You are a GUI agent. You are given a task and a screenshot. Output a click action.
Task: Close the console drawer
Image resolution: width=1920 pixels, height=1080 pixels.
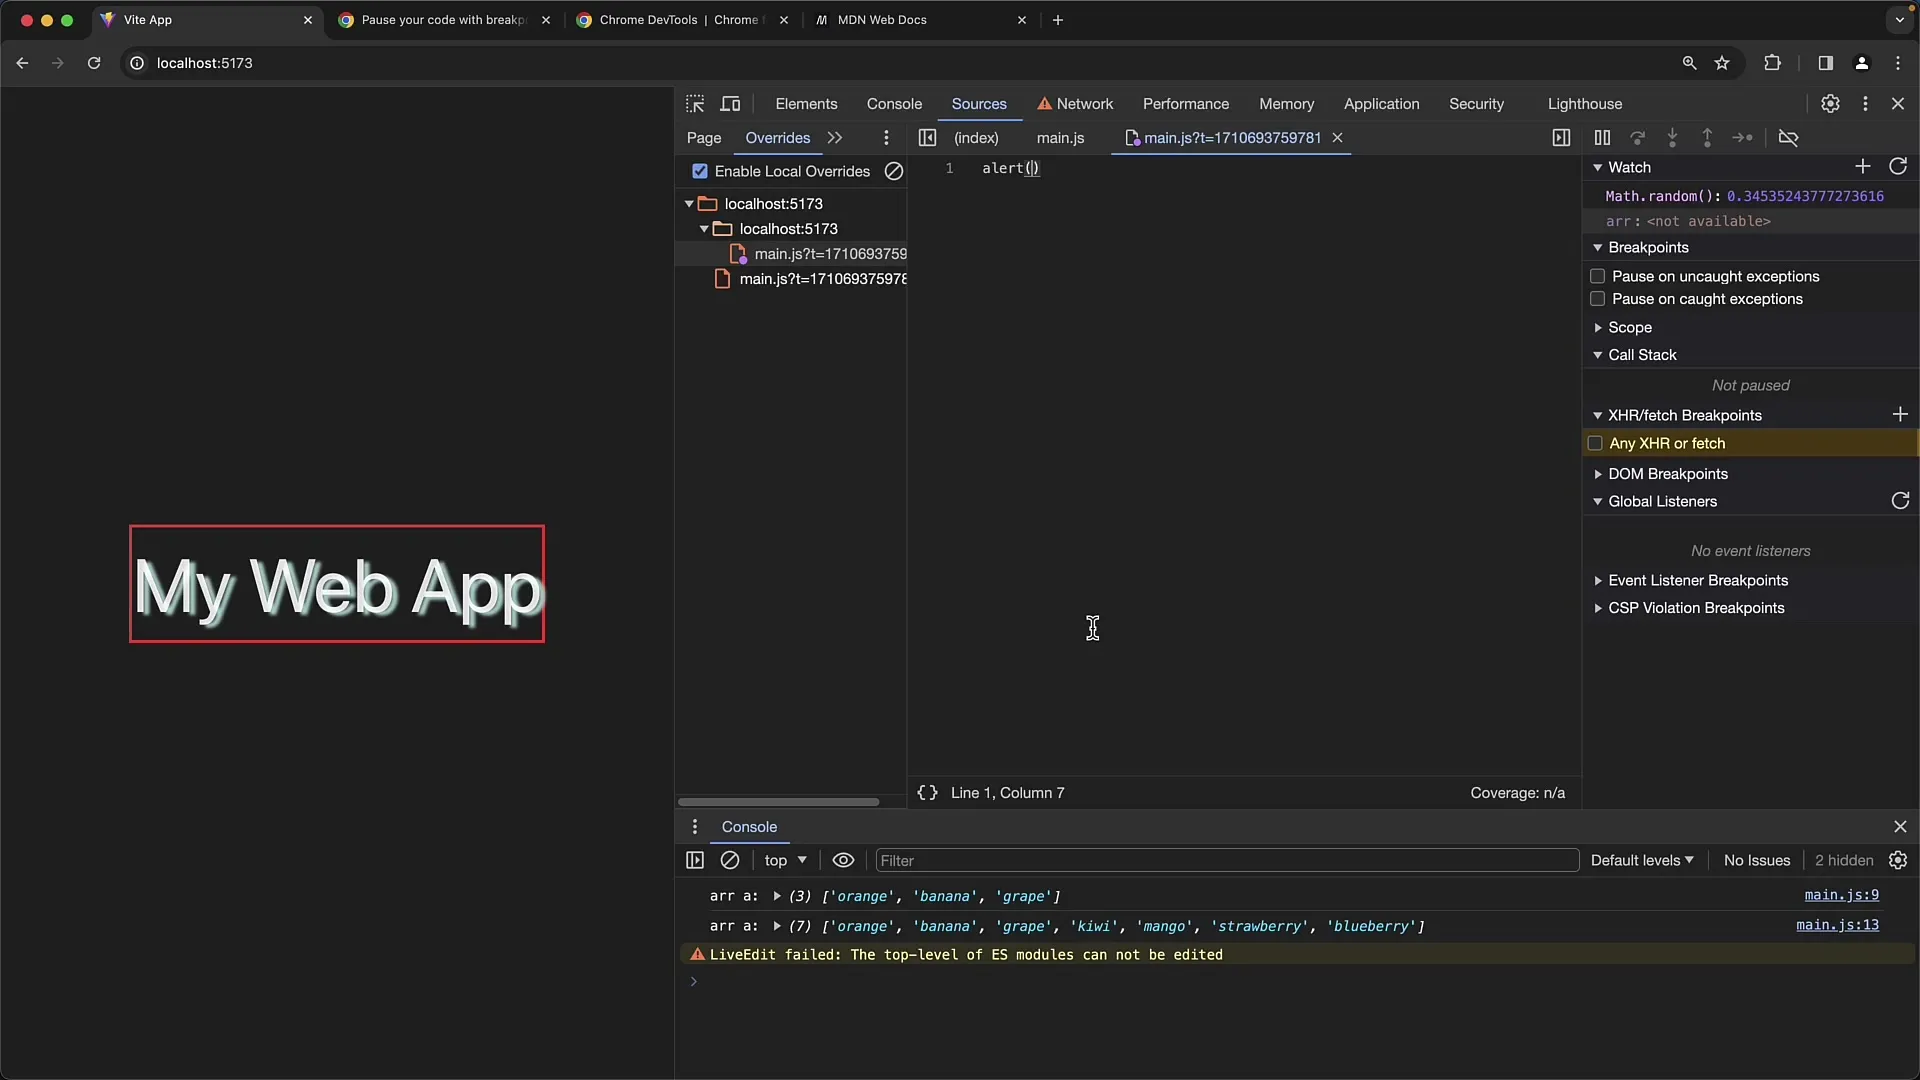coord(1900,827)
